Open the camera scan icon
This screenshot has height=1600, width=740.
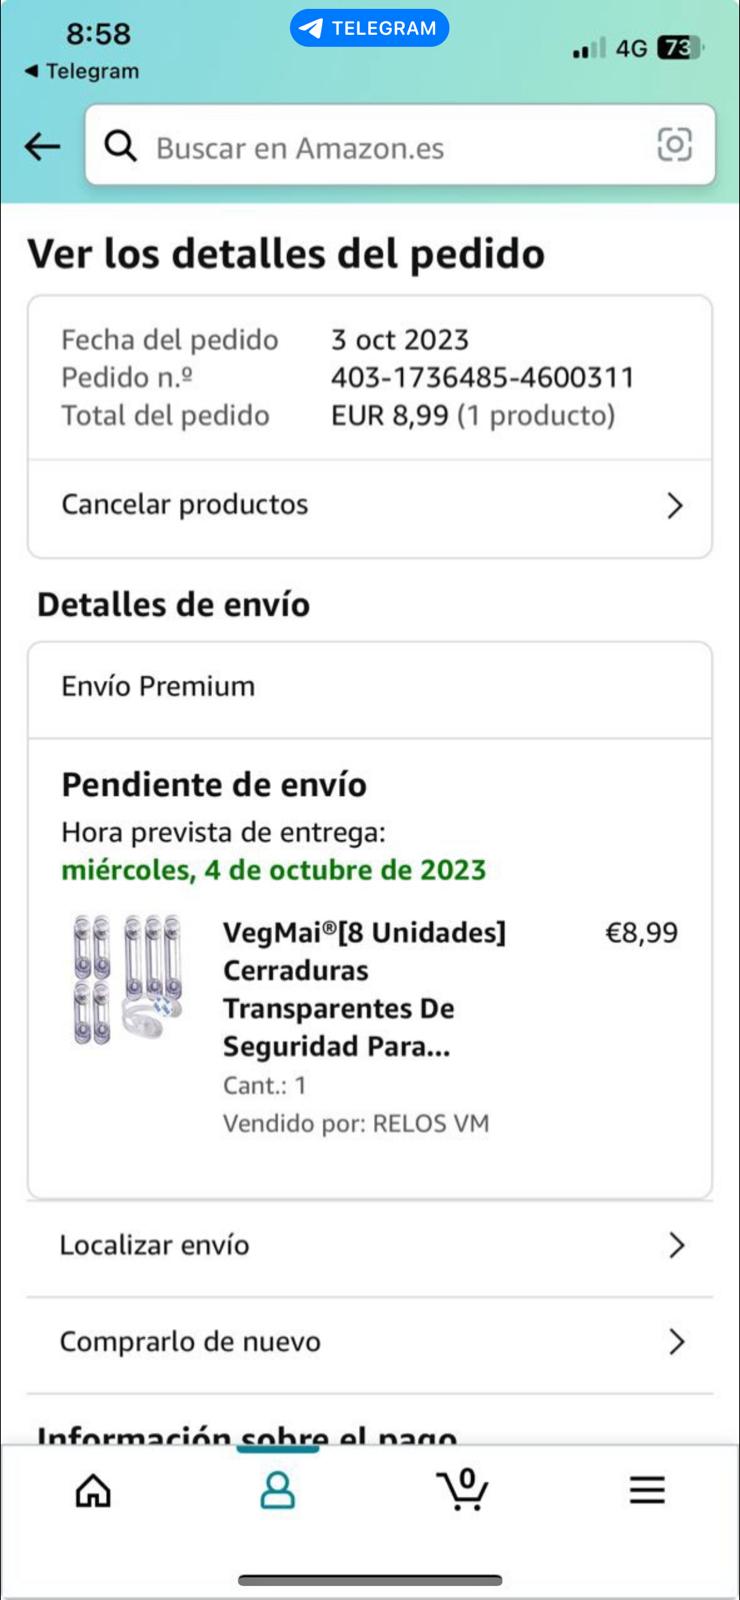(x=674, y=145)
